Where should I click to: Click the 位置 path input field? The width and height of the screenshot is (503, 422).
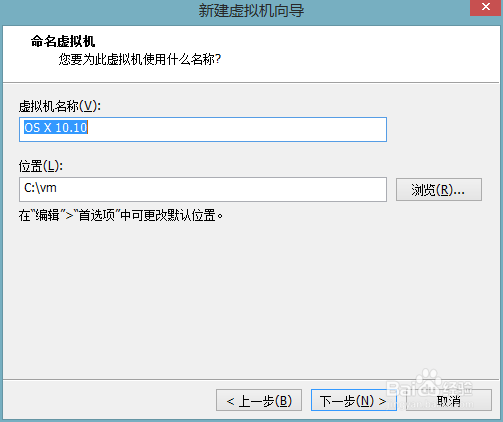[x=203, y=189]
